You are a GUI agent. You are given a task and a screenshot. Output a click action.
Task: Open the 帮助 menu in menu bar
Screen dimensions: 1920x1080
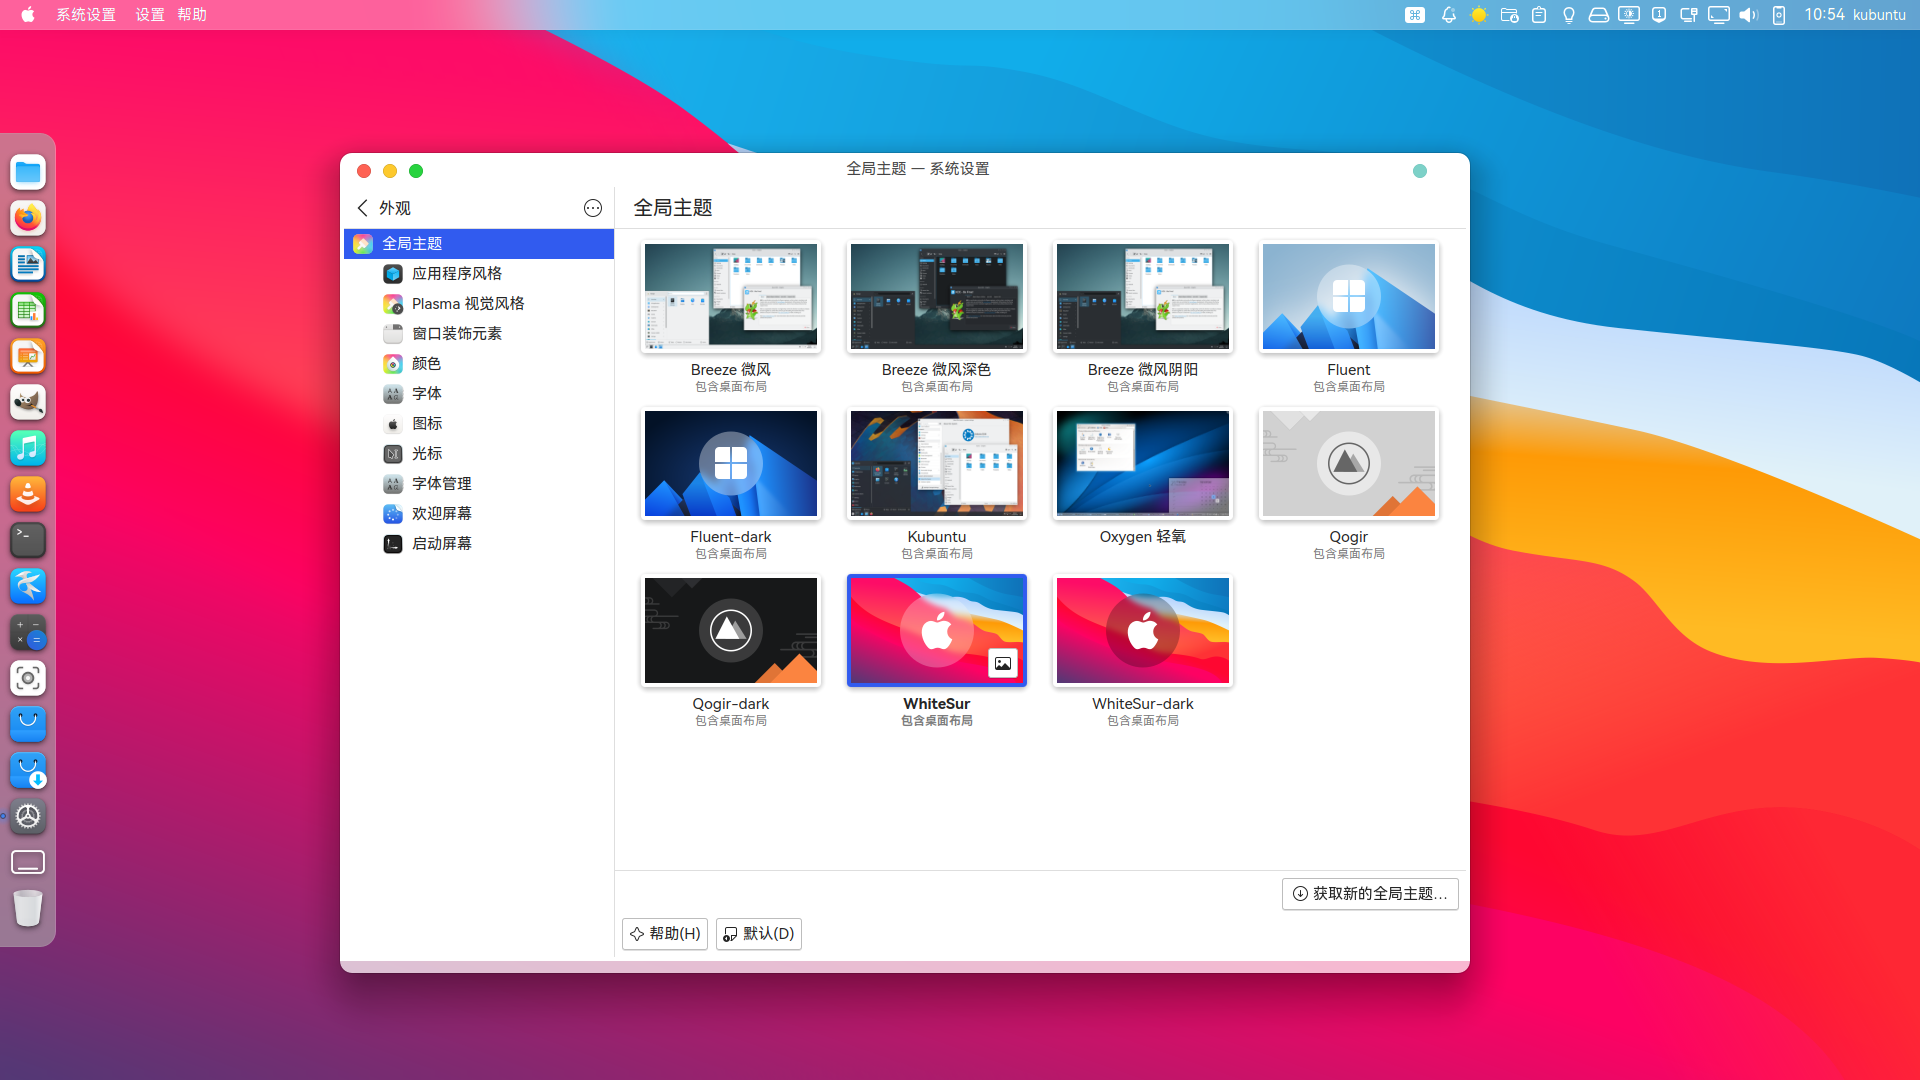(192, 15)
